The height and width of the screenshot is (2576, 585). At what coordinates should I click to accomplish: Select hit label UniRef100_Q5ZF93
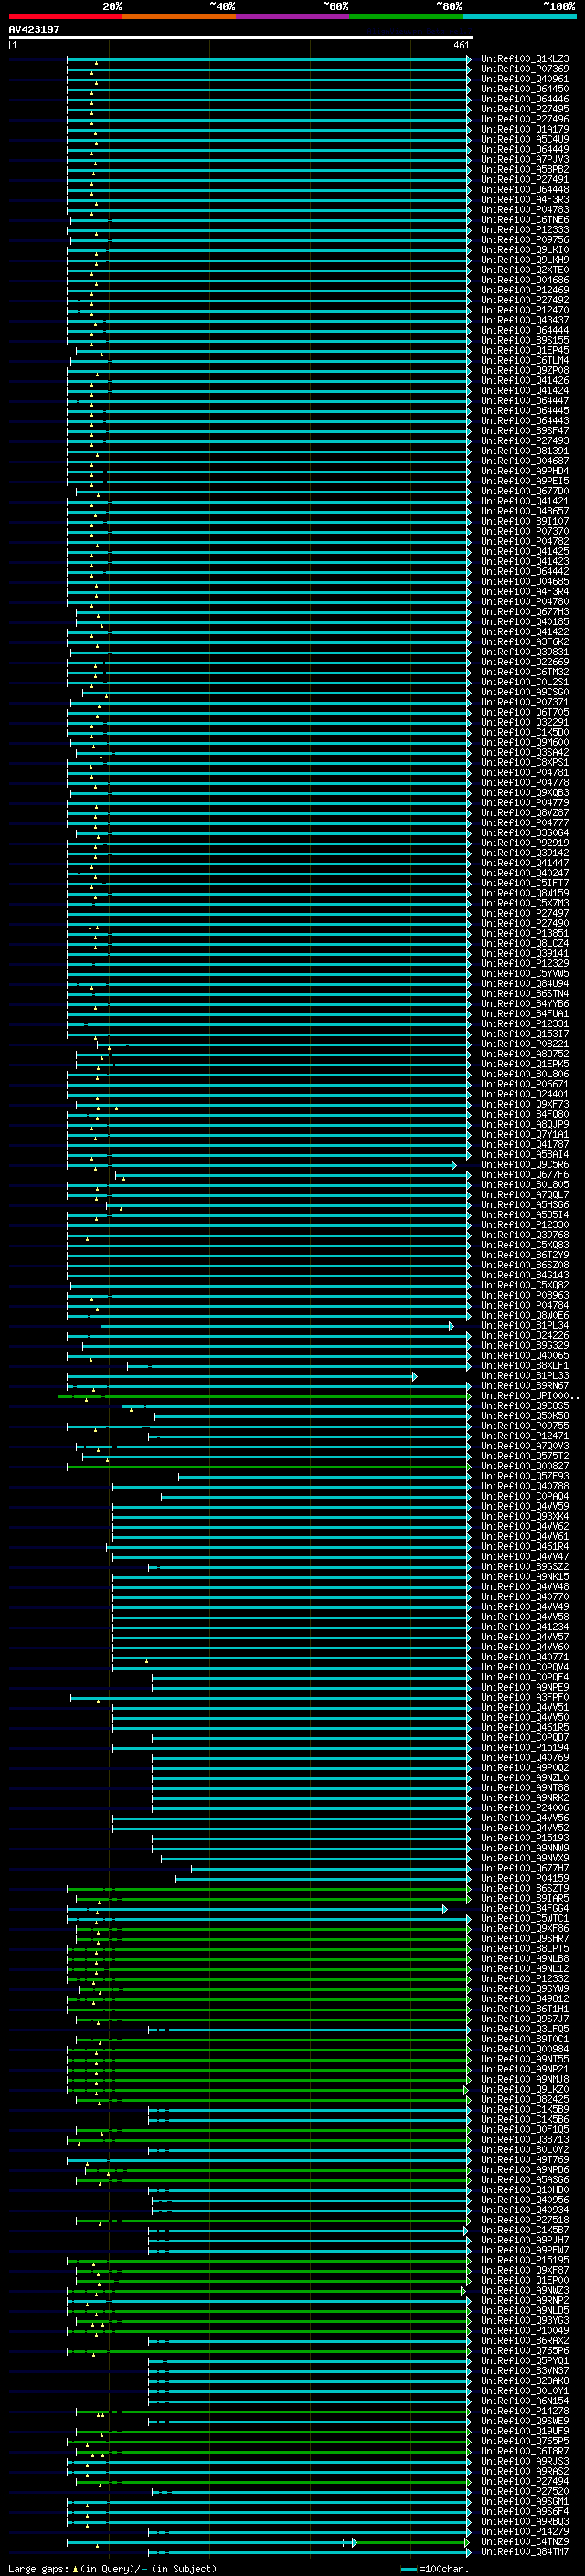coord(524,1476)
